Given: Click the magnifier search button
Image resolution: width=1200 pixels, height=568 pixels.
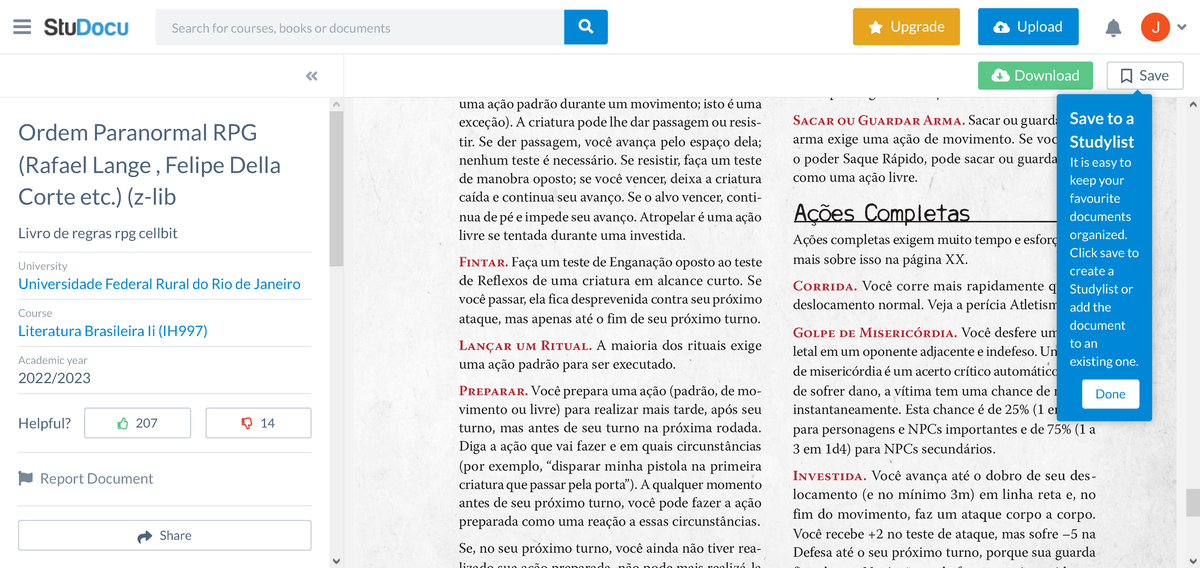Looking at the screenshot, I should pos(586,27).
